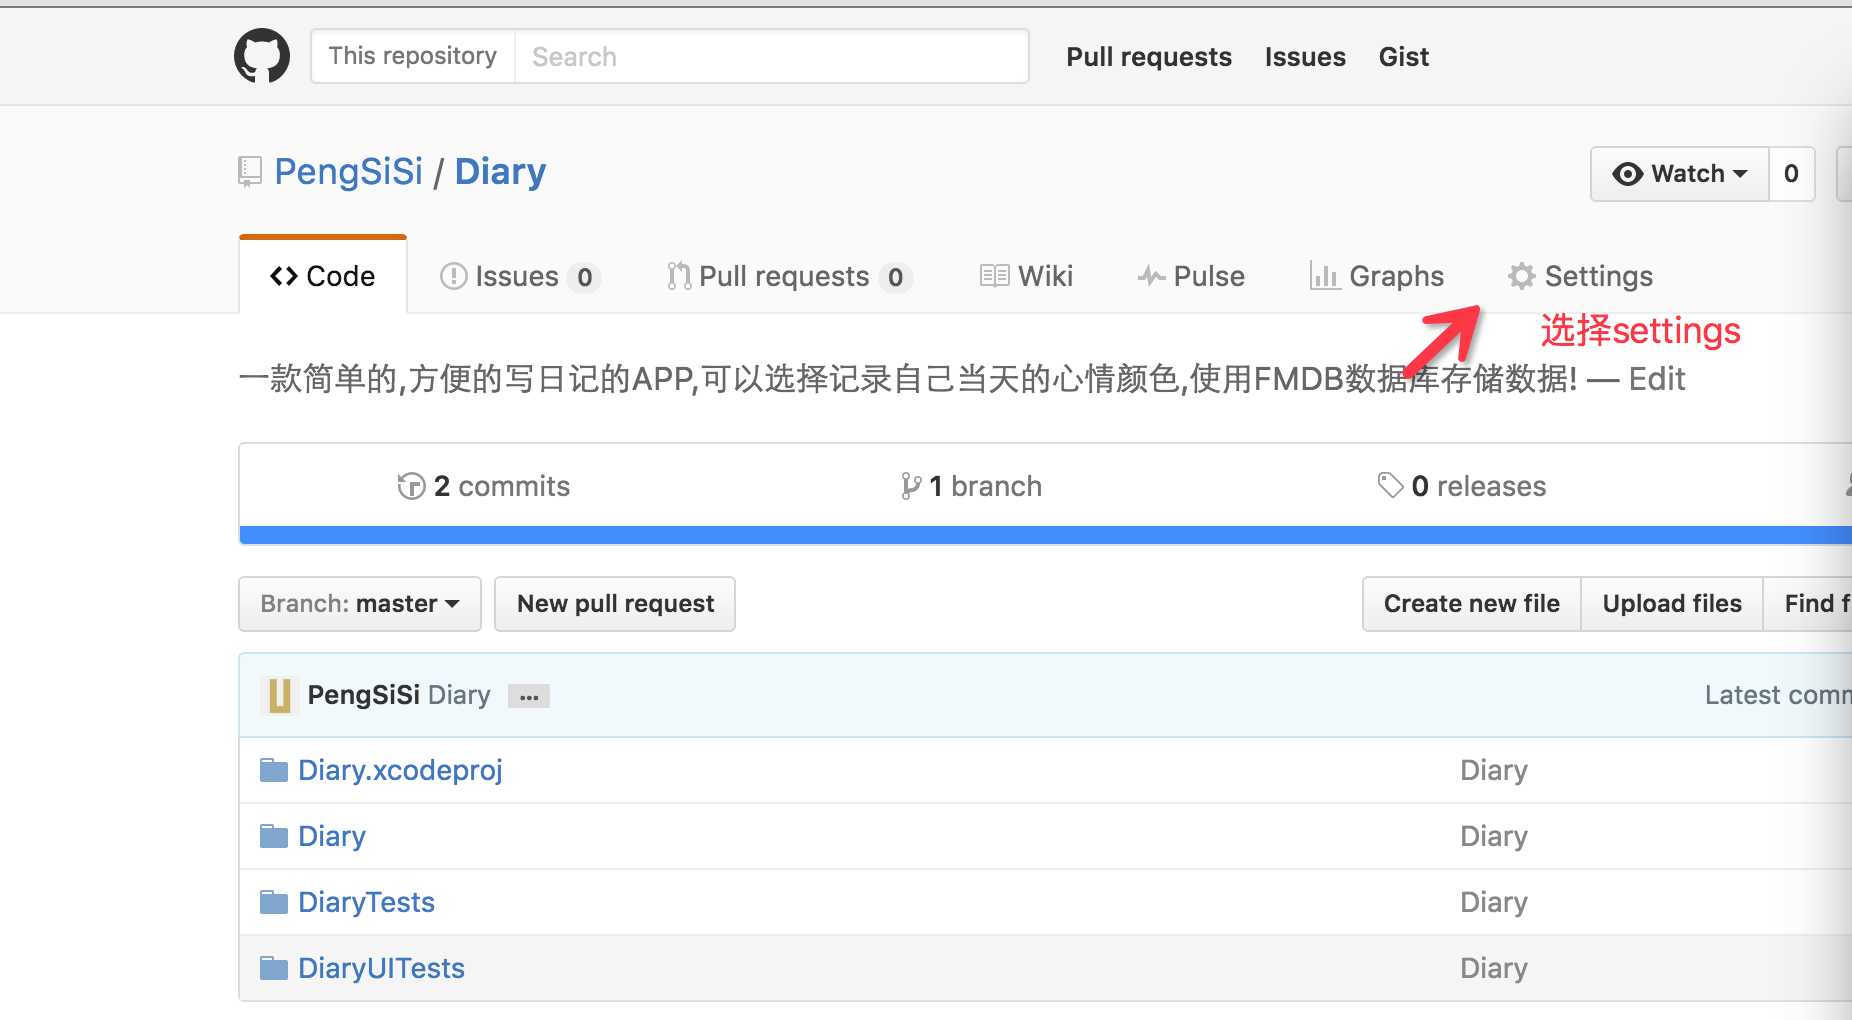
Task: Click the gear icon on Settings tab
Action: (x=1522, y=276)
